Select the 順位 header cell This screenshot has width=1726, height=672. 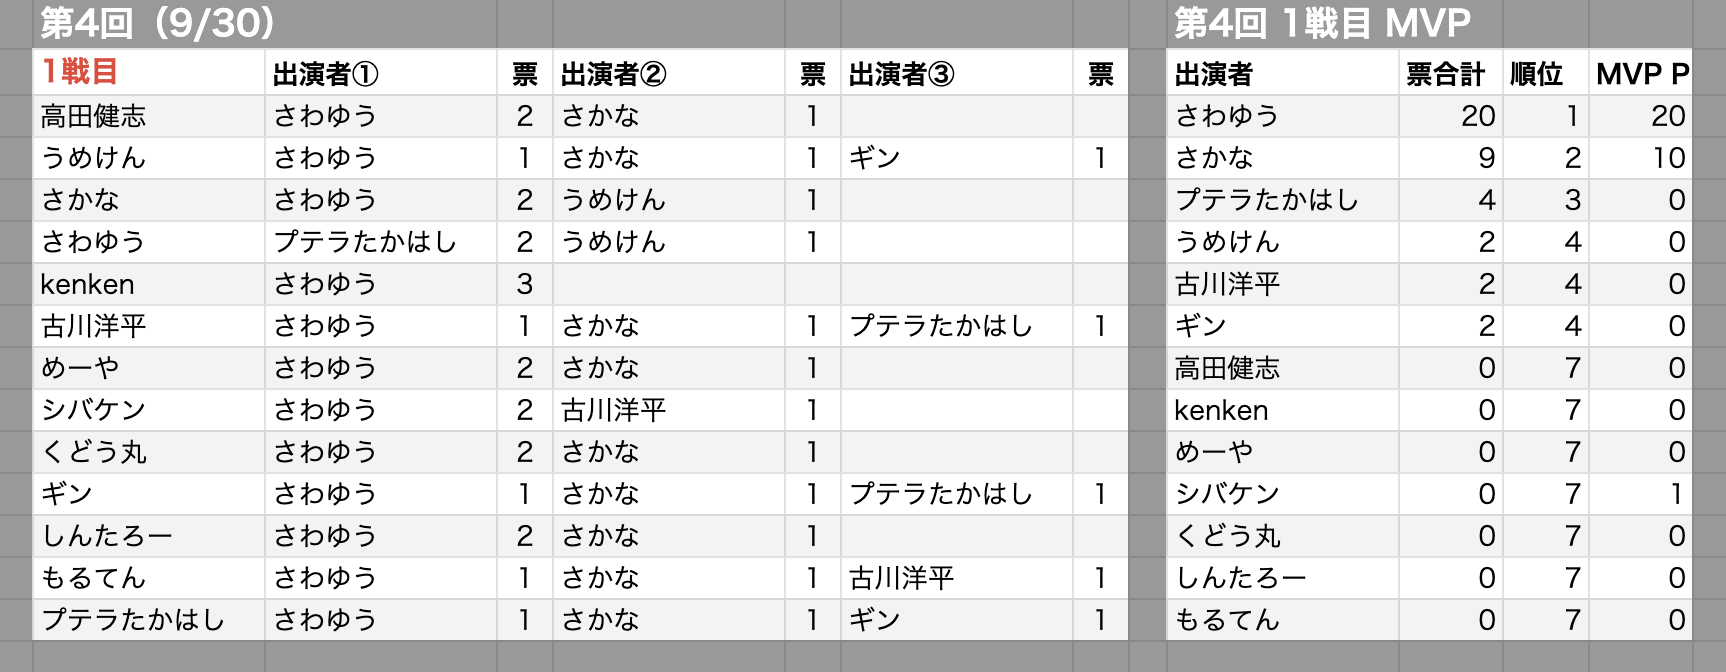[1536, 74]
